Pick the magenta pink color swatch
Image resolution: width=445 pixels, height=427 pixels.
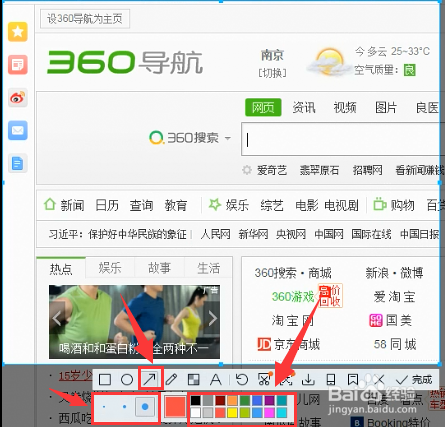(x=269, y=413)
